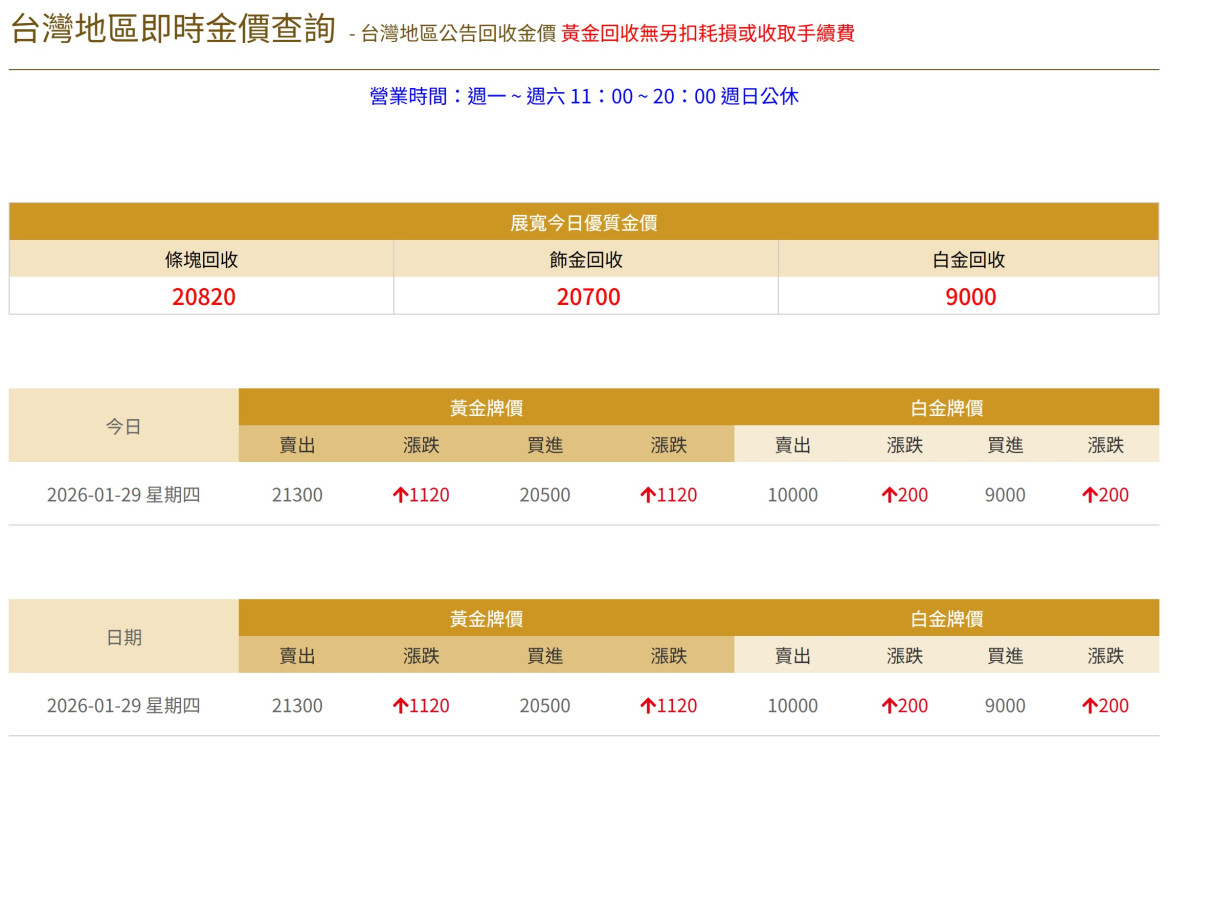The height and width of the screenshot is (900, 1213).
Task: Click gold 賣出 header in 今日 table
Action: [x=298, y=445]
